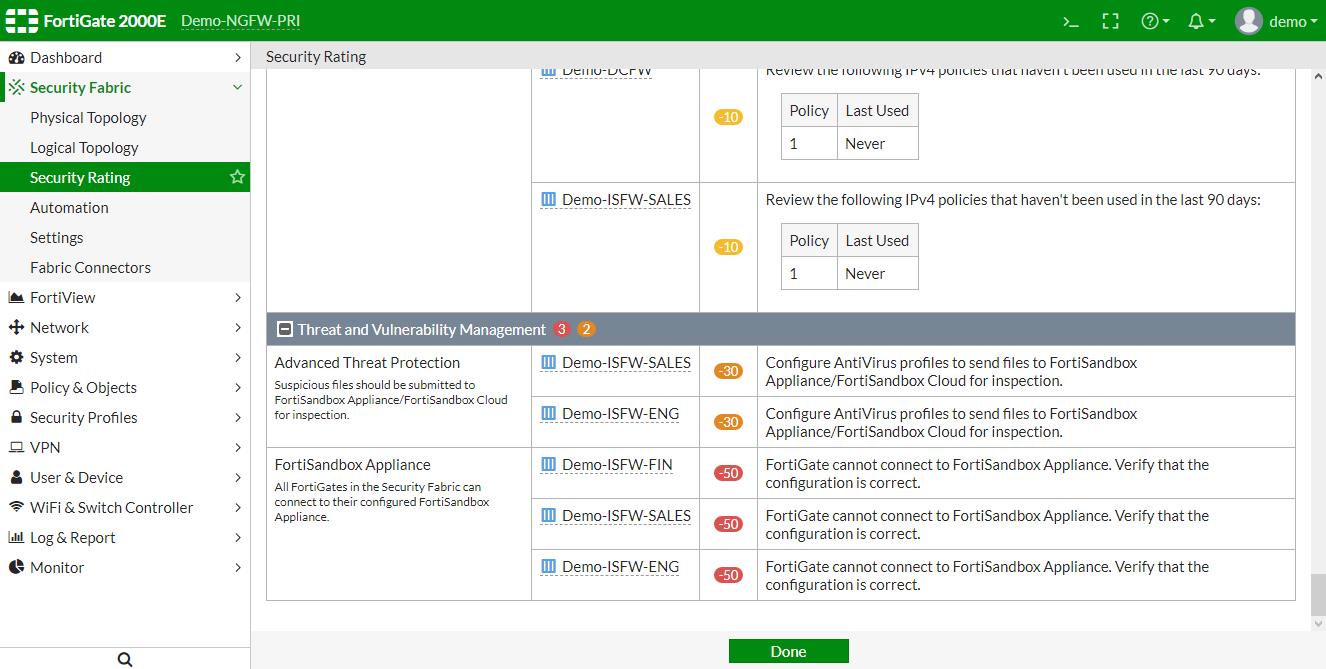Image resolution: width=1326 pixels, height=669 pixels.
Task: Expand the Policy & Objects chevron
Action: 237,388
